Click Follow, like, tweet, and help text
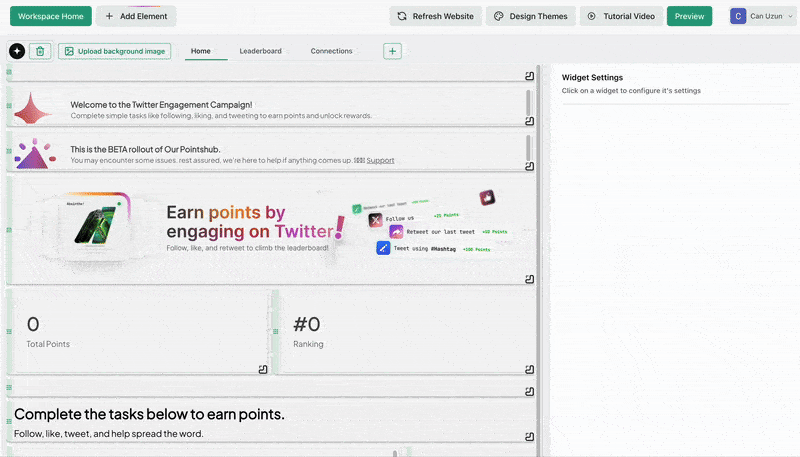The height and width of the screenshot is (457, 800). (x=109, y=434)
